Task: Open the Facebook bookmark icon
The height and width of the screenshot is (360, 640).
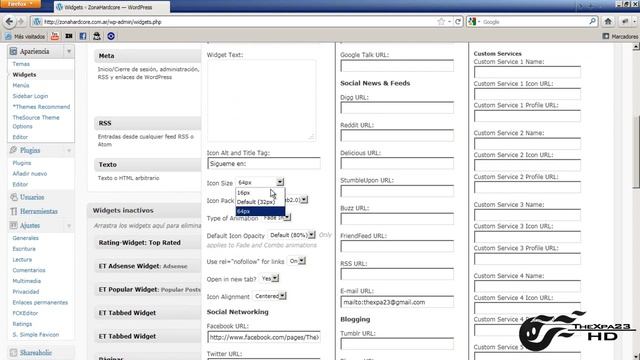Action: click(x=83, y=36)
